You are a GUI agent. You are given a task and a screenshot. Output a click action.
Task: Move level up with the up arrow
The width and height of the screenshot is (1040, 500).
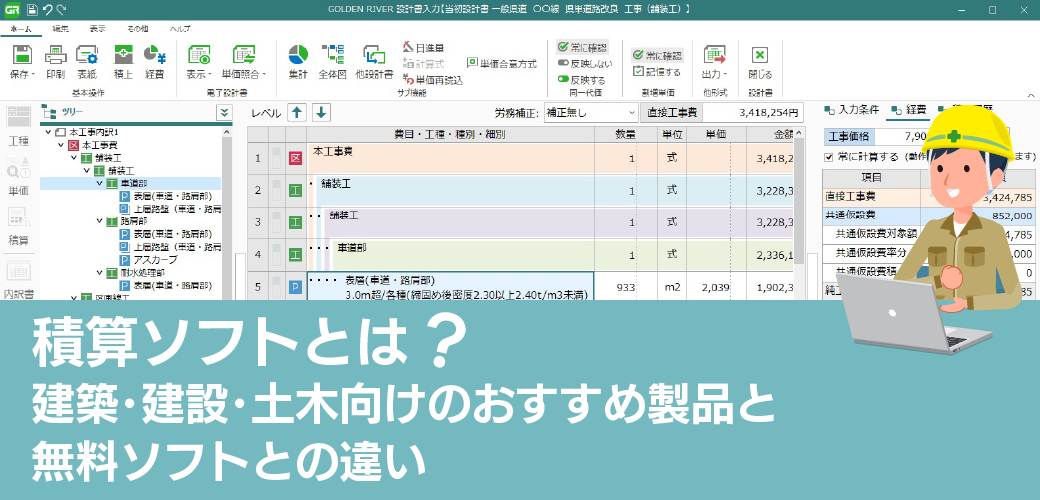coord(296,112)
